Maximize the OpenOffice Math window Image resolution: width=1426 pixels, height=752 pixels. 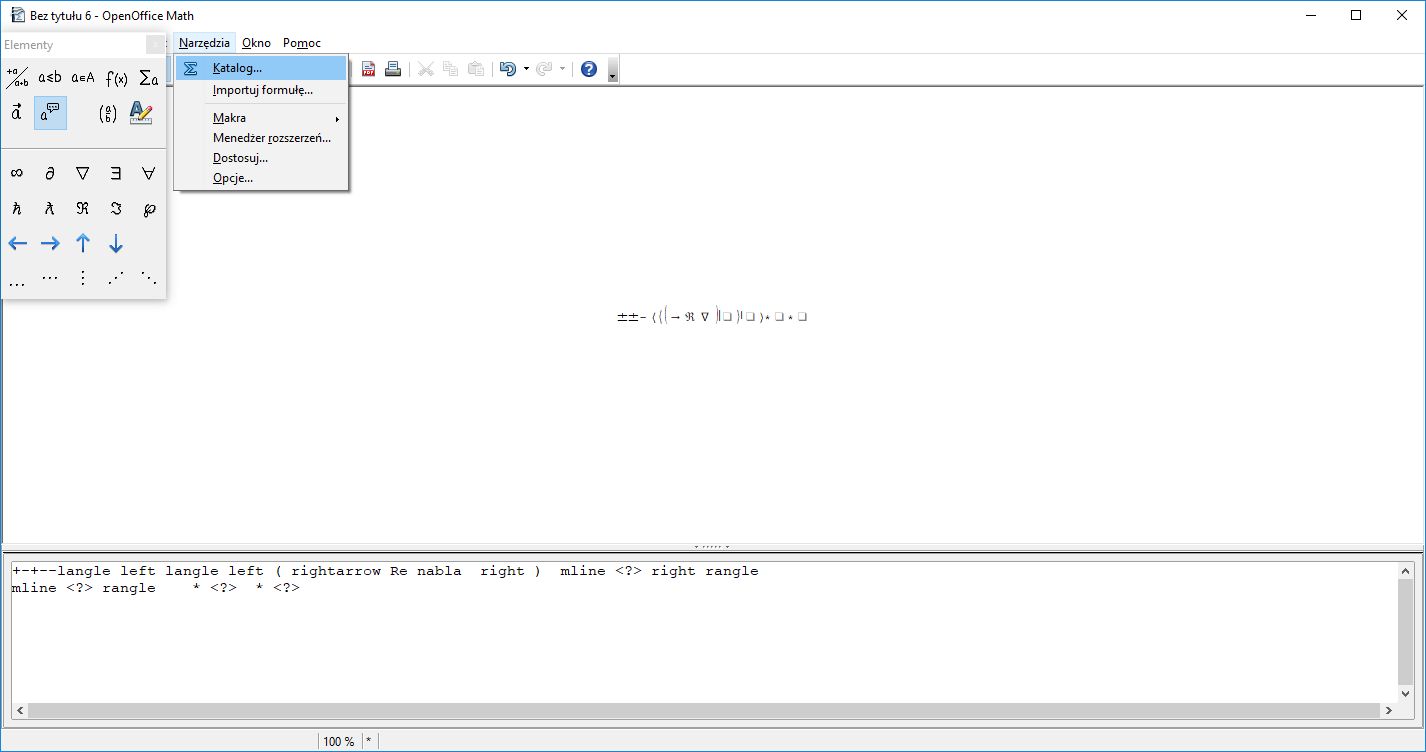point(1356,15)
